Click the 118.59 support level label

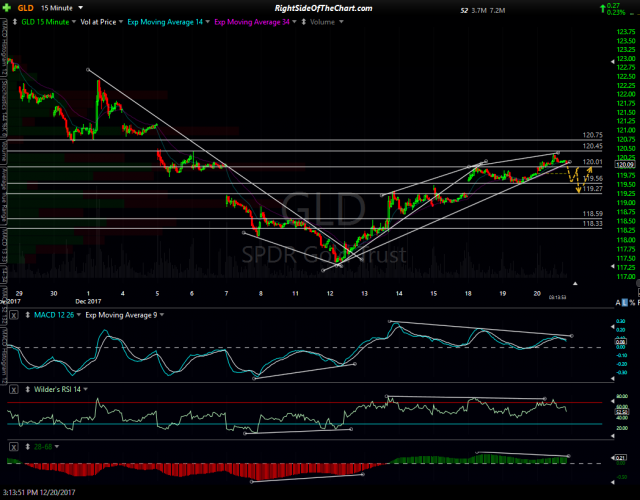[x=593, y=213]
